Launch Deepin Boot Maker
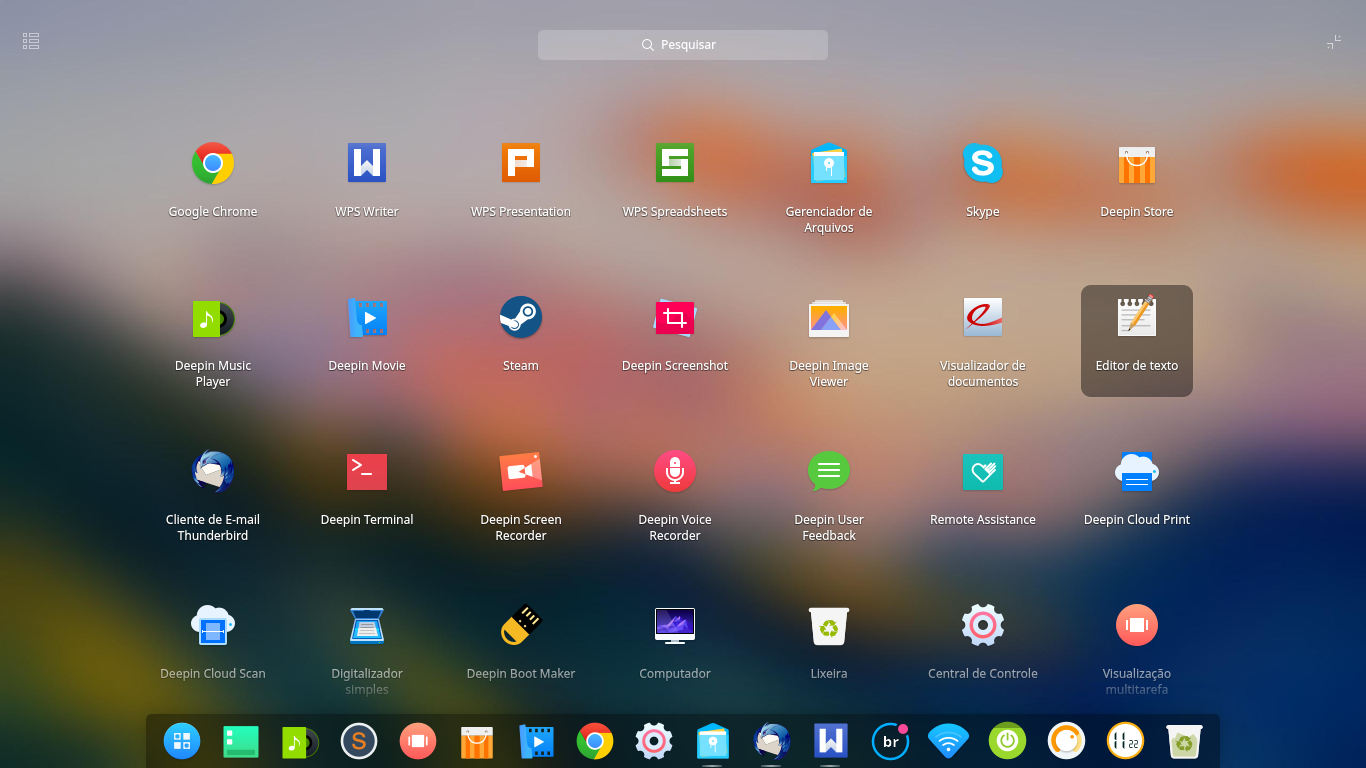The image size is (1366, 768). 521,625
